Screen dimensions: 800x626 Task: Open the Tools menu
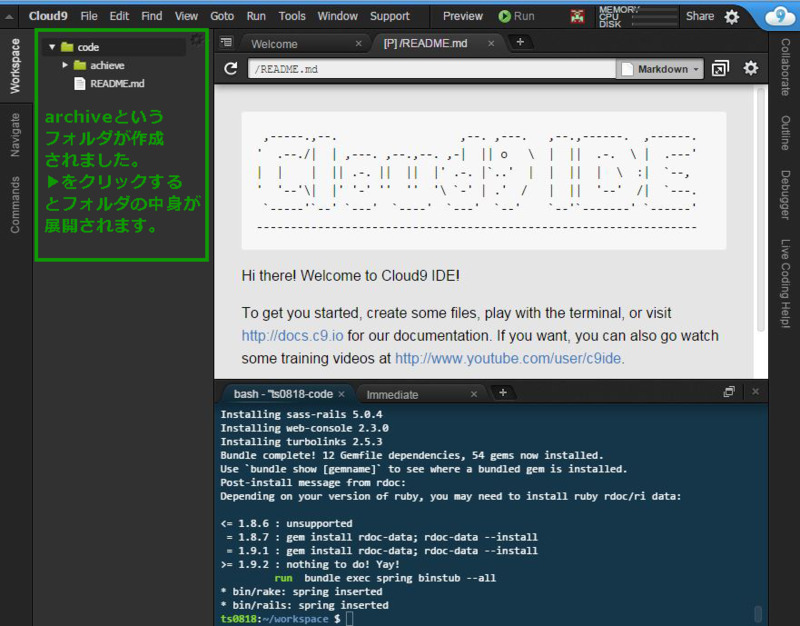(x=292, y=16)
